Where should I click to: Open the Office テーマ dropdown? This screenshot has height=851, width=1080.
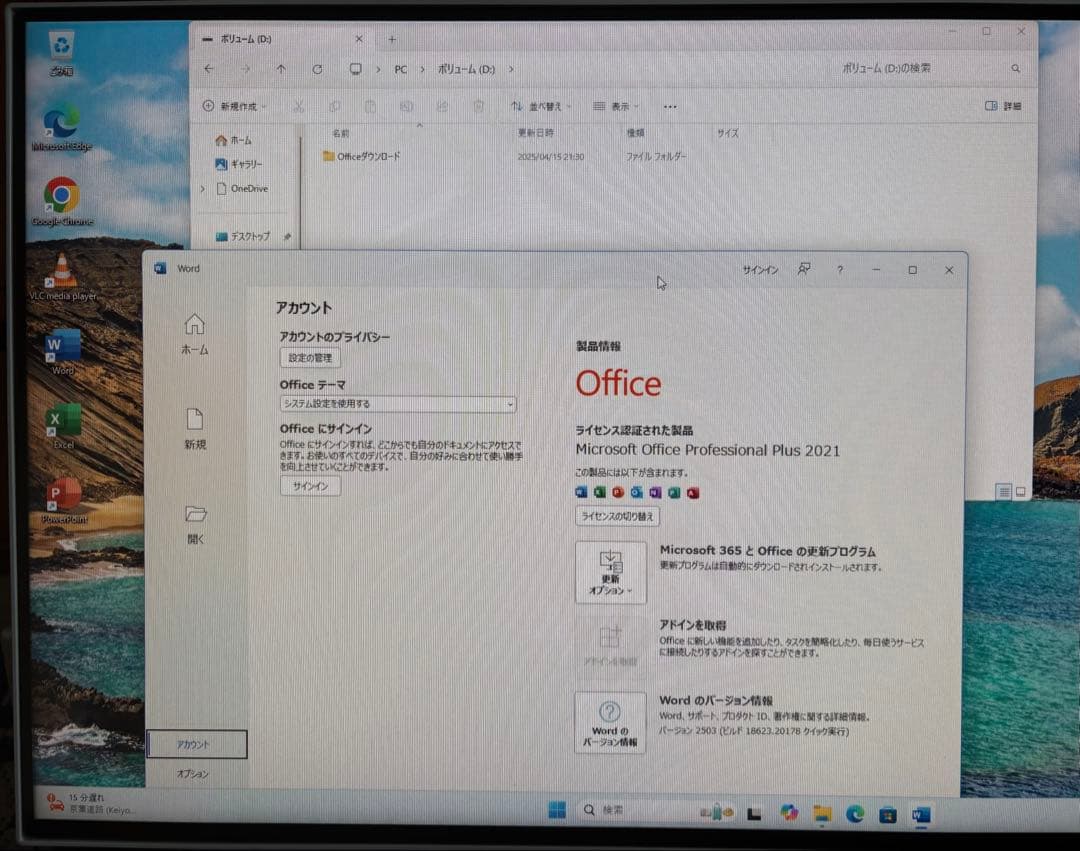pyautogui.click(x=397, y=404)
